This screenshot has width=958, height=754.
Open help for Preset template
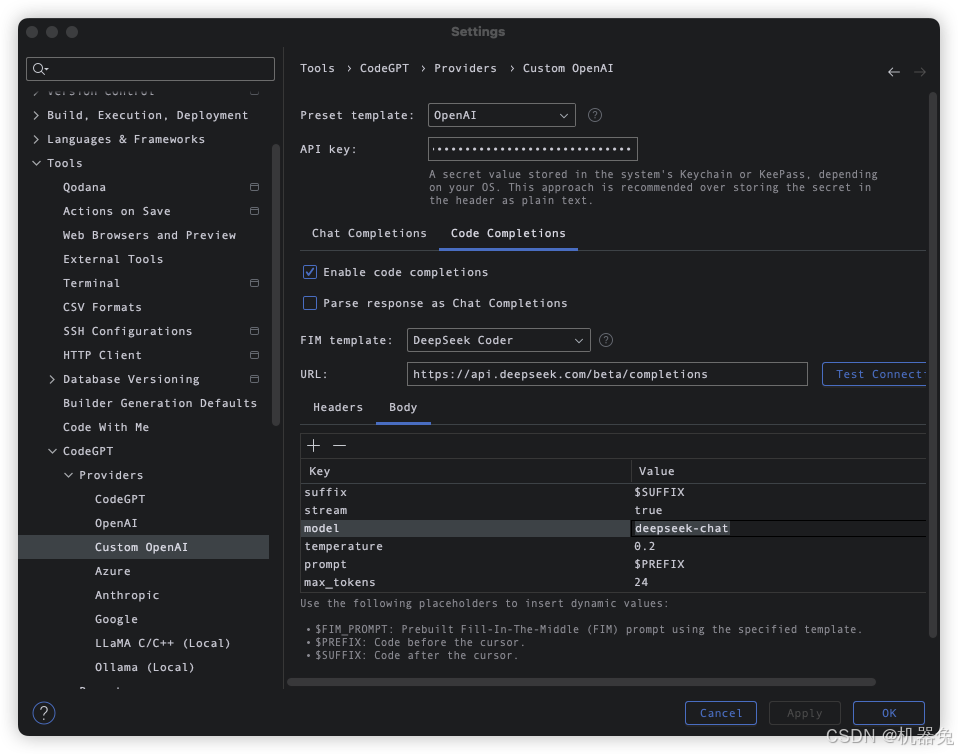coord(594,115)
